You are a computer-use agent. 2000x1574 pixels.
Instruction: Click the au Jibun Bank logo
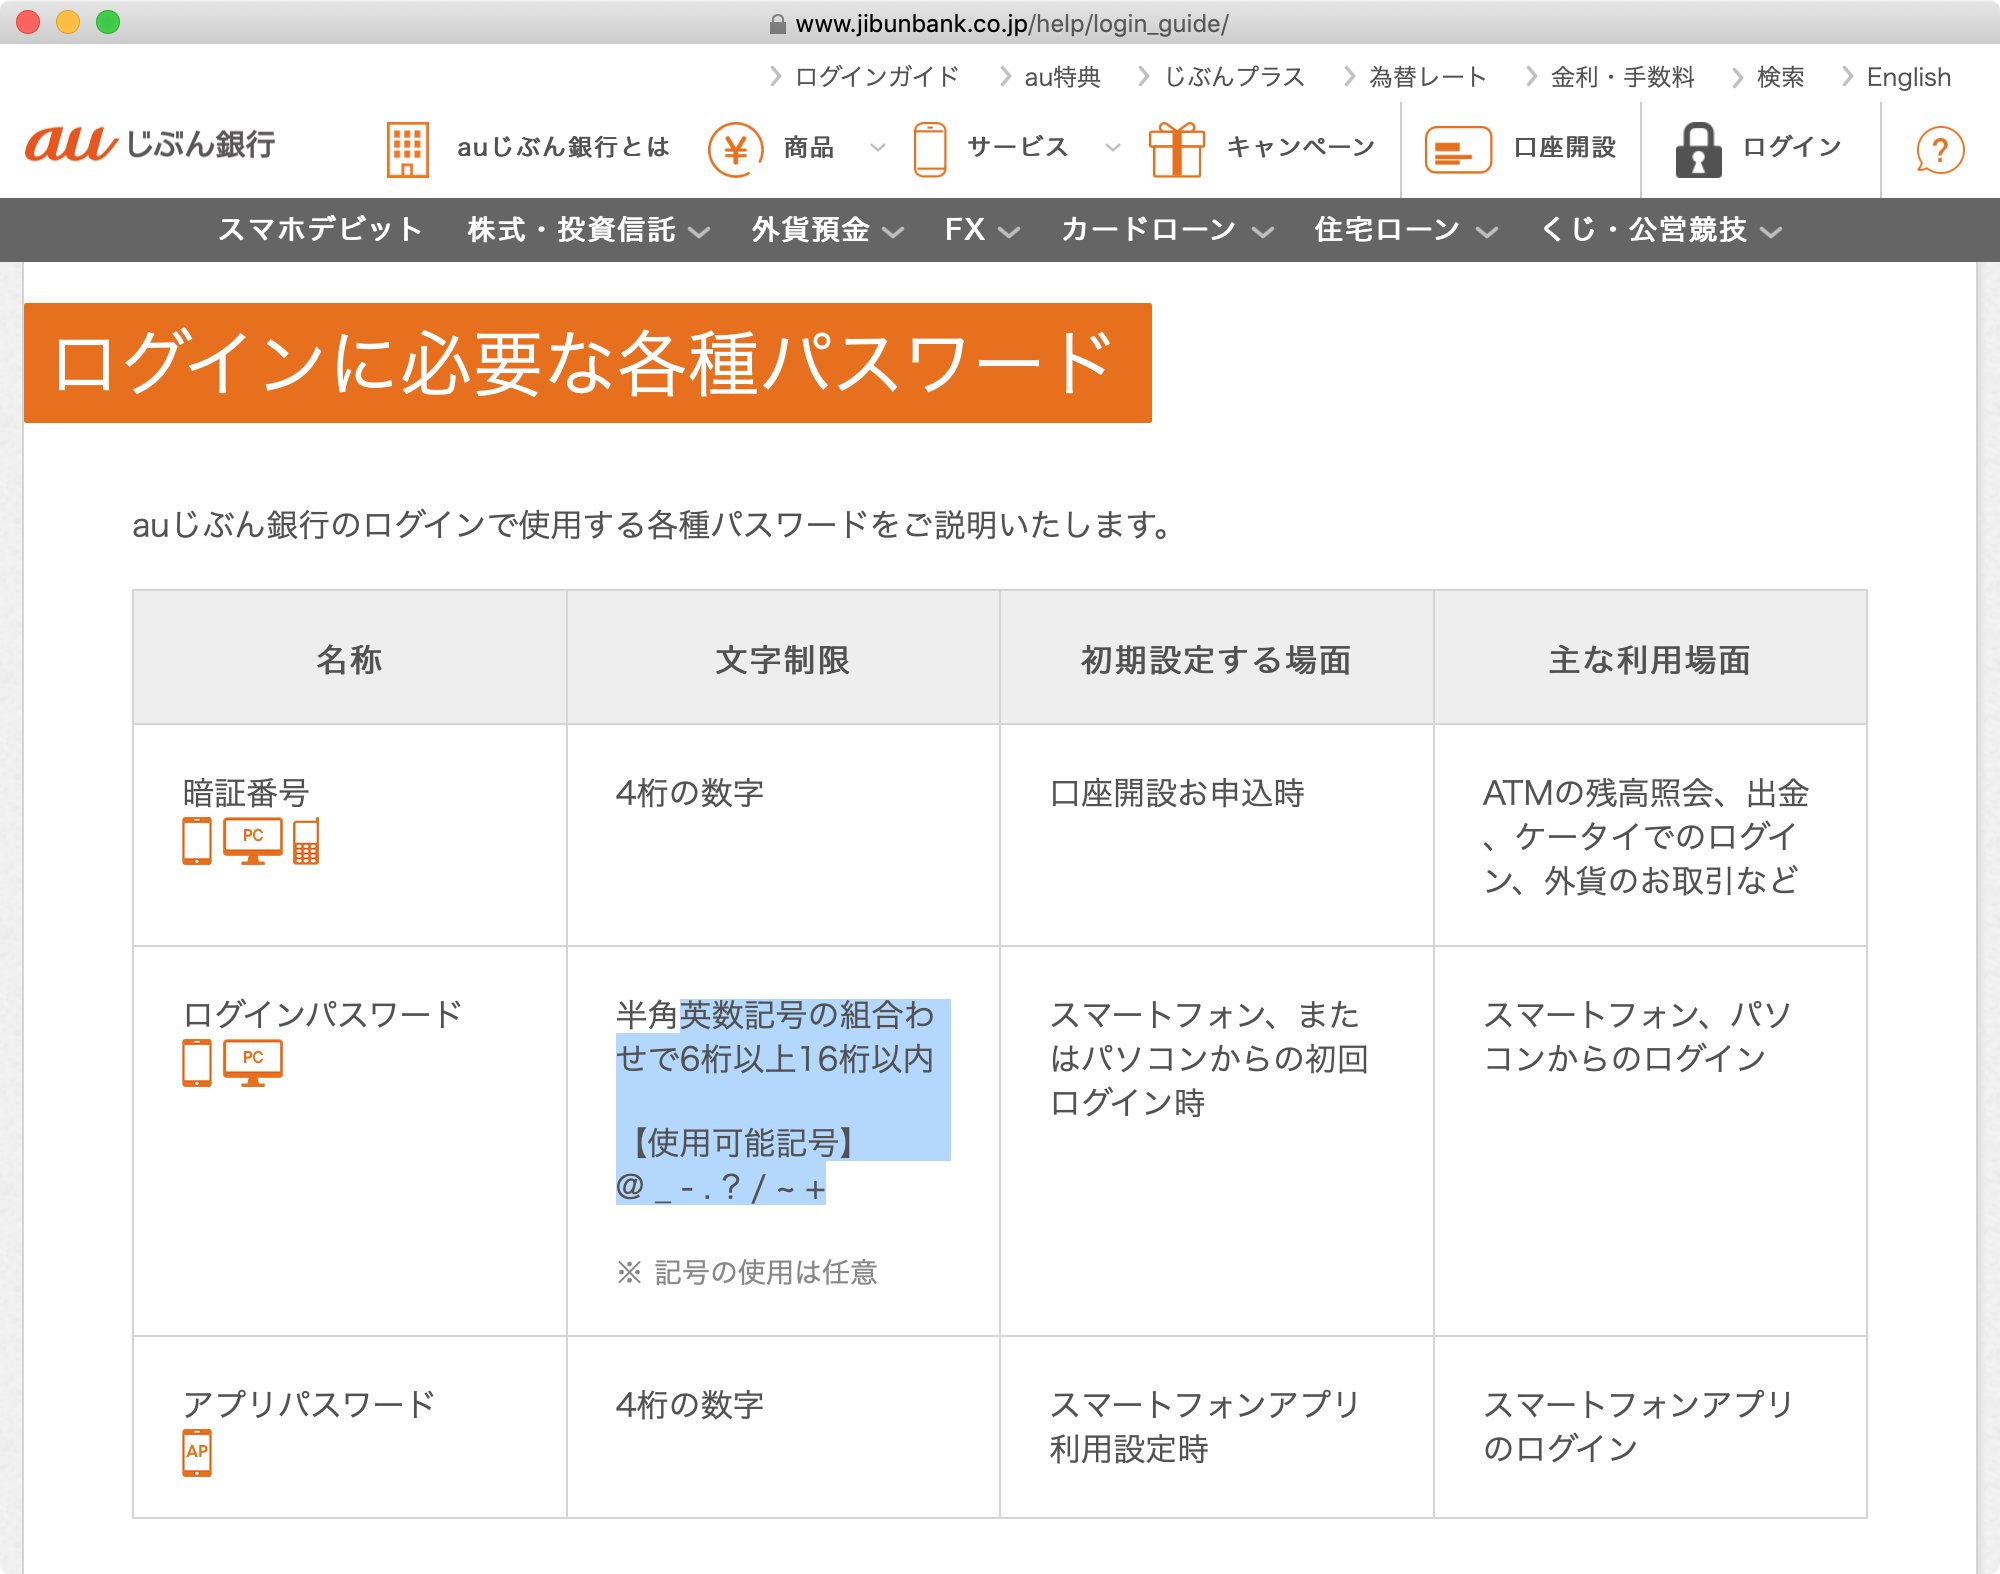click(x=150, y=144)
